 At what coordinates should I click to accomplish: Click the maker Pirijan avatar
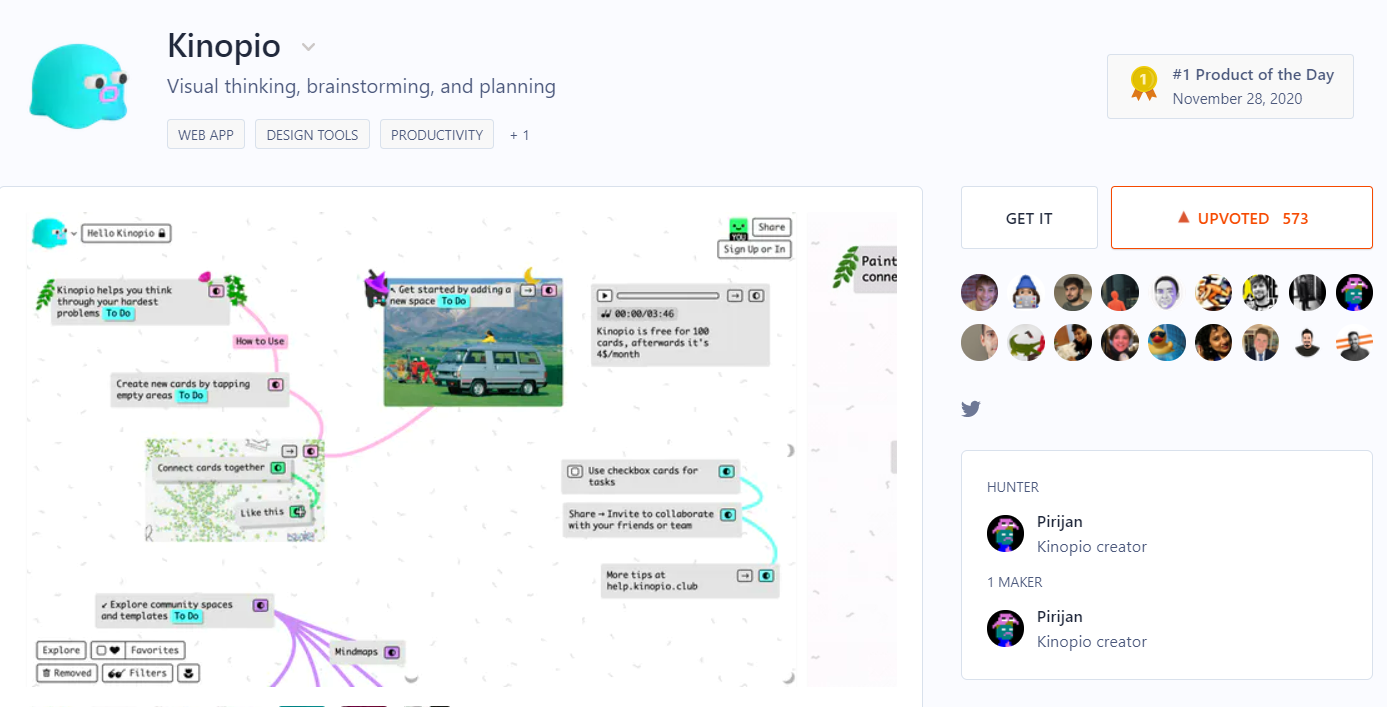pyautogui.click(x=1005, y=629)
